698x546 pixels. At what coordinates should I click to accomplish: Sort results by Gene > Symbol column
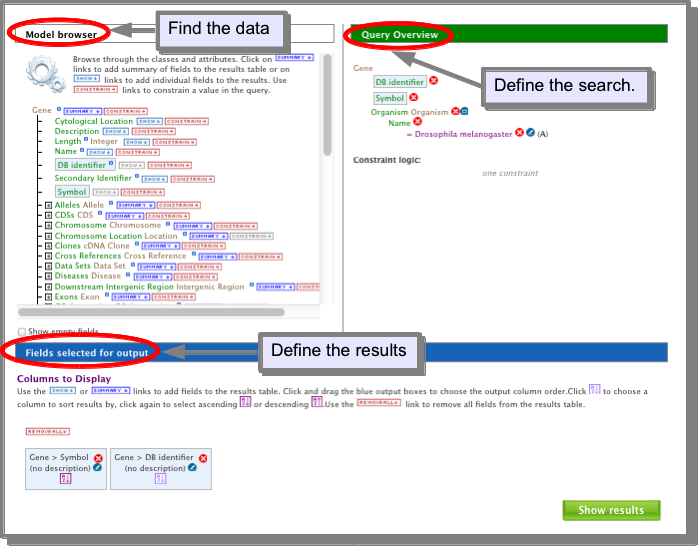[x=65, y=479]
